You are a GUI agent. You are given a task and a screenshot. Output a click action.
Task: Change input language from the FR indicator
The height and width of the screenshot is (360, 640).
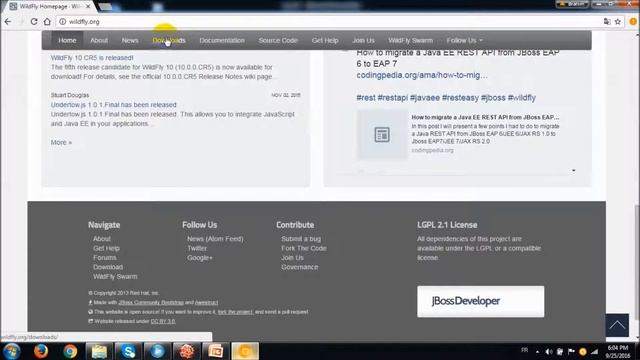pyautogui.click(x=525, y=350)
